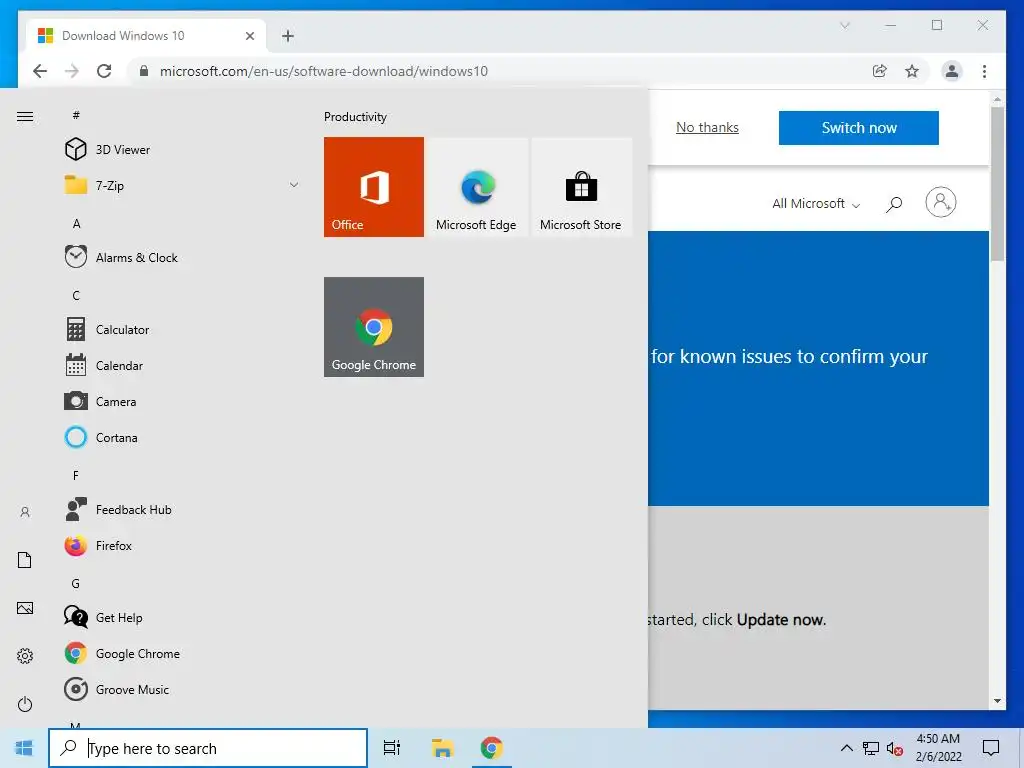Open the 7-Zip folder entry

coord(183,185)
